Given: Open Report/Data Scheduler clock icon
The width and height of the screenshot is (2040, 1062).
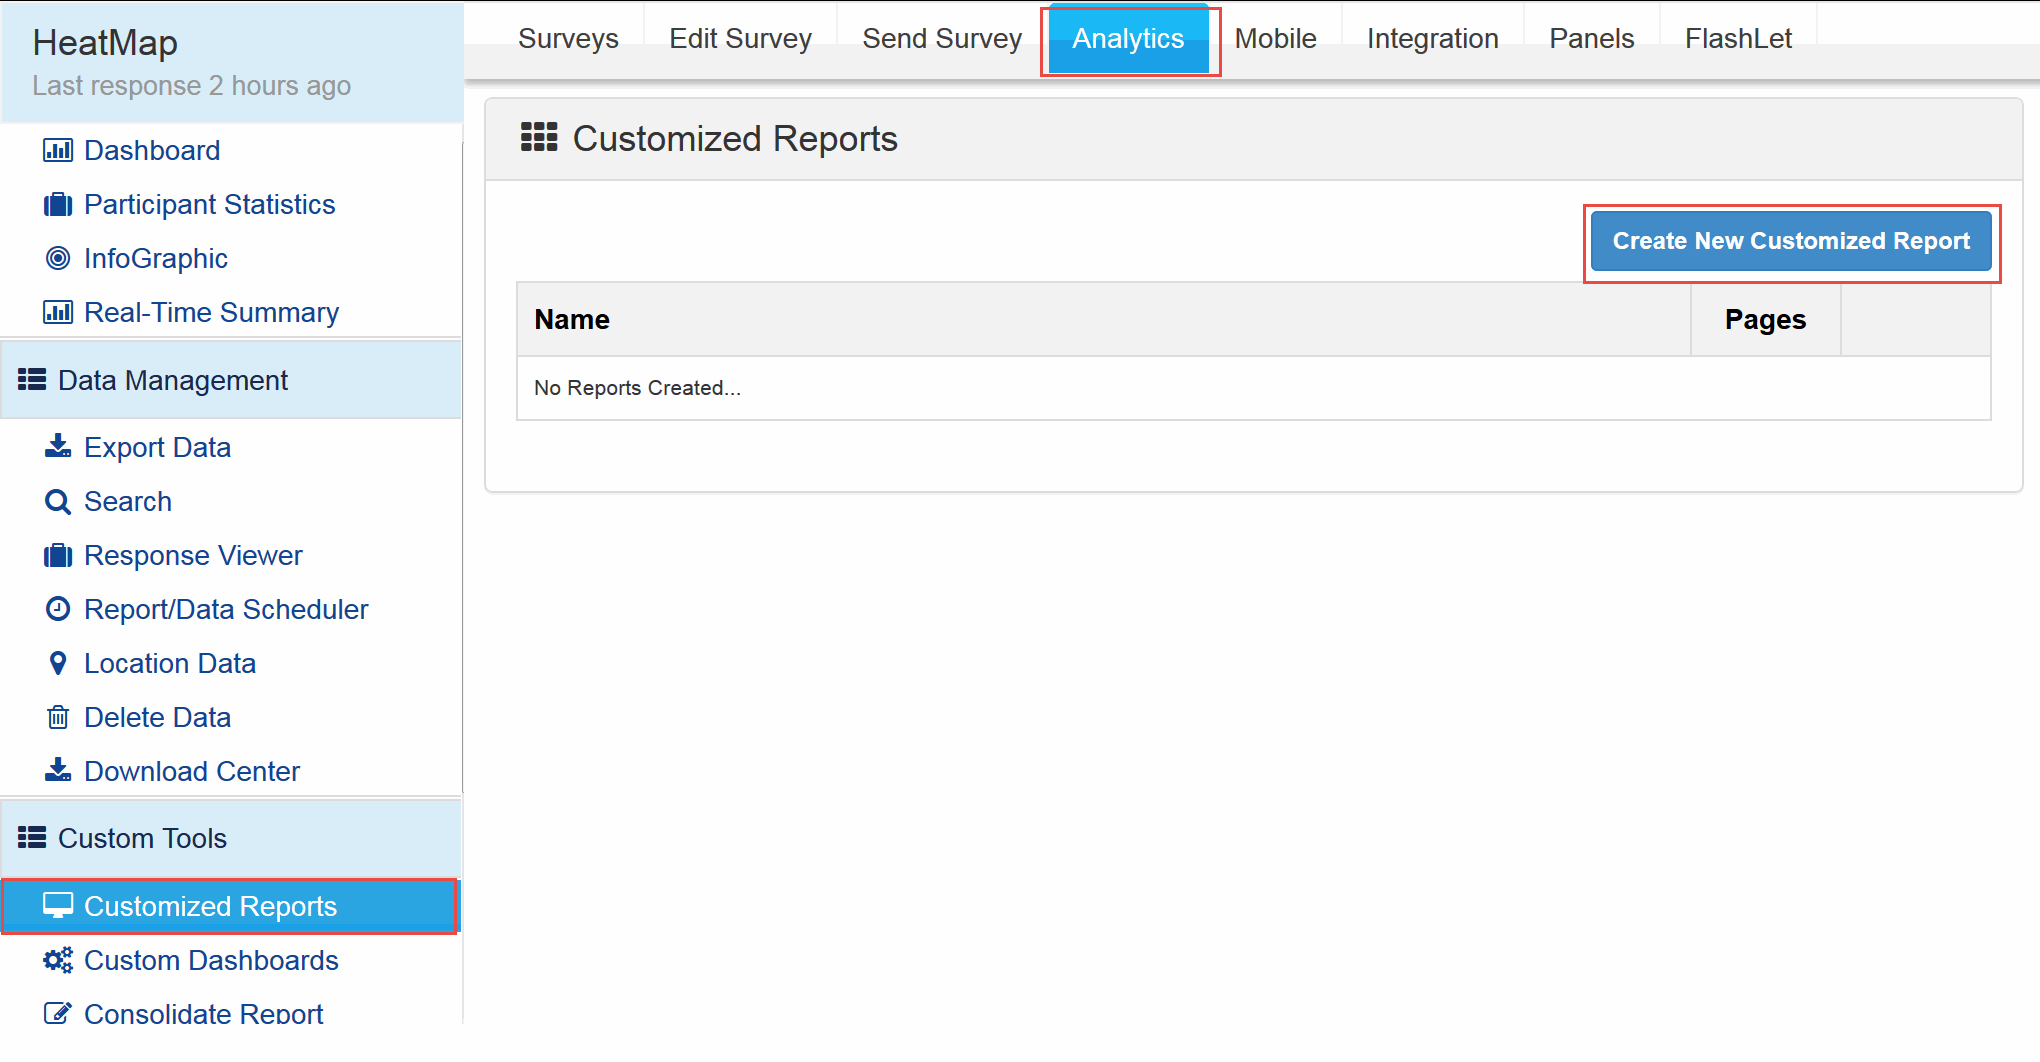Looking at the screenshot, I should pyautogui.click(x=59, y=609).
